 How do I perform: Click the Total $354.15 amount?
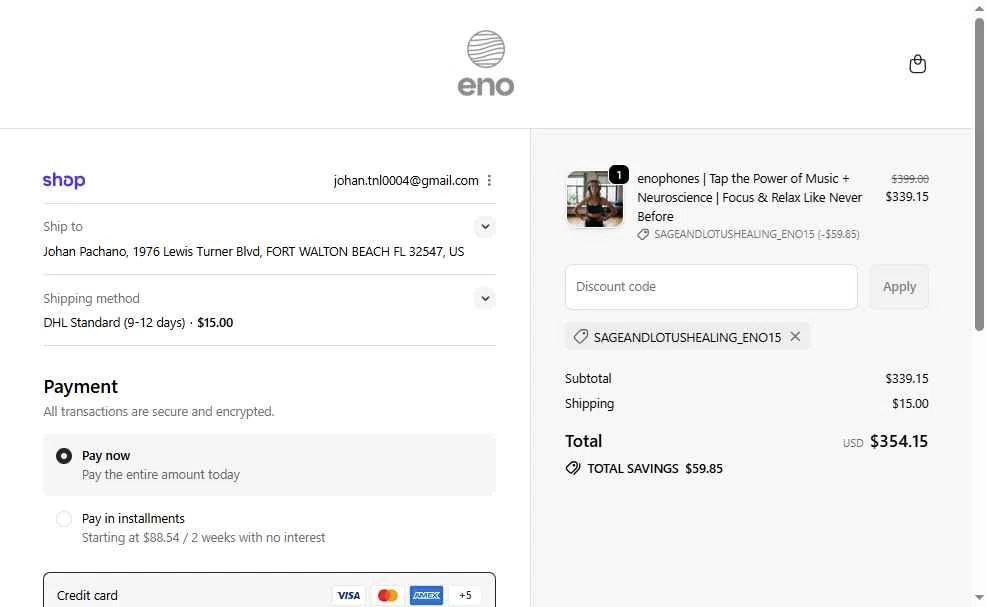(899, 441)
